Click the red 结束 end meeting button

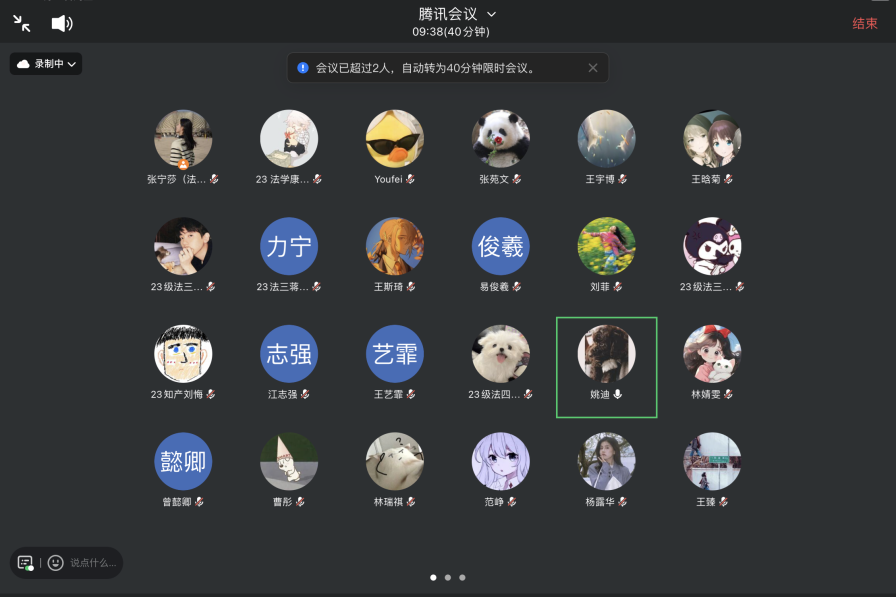865,23
